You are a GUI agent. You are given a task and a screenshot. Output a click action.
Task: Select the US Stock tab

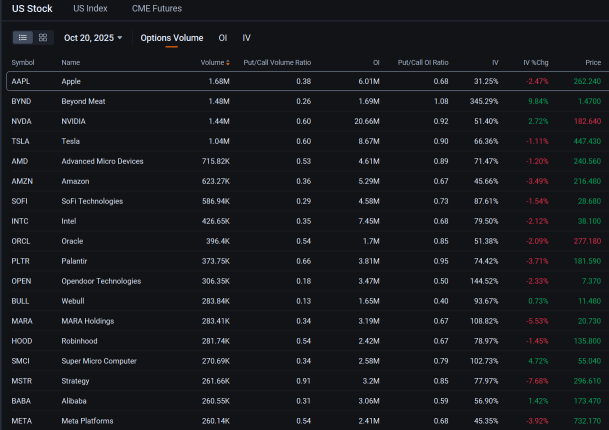point(32,9)
